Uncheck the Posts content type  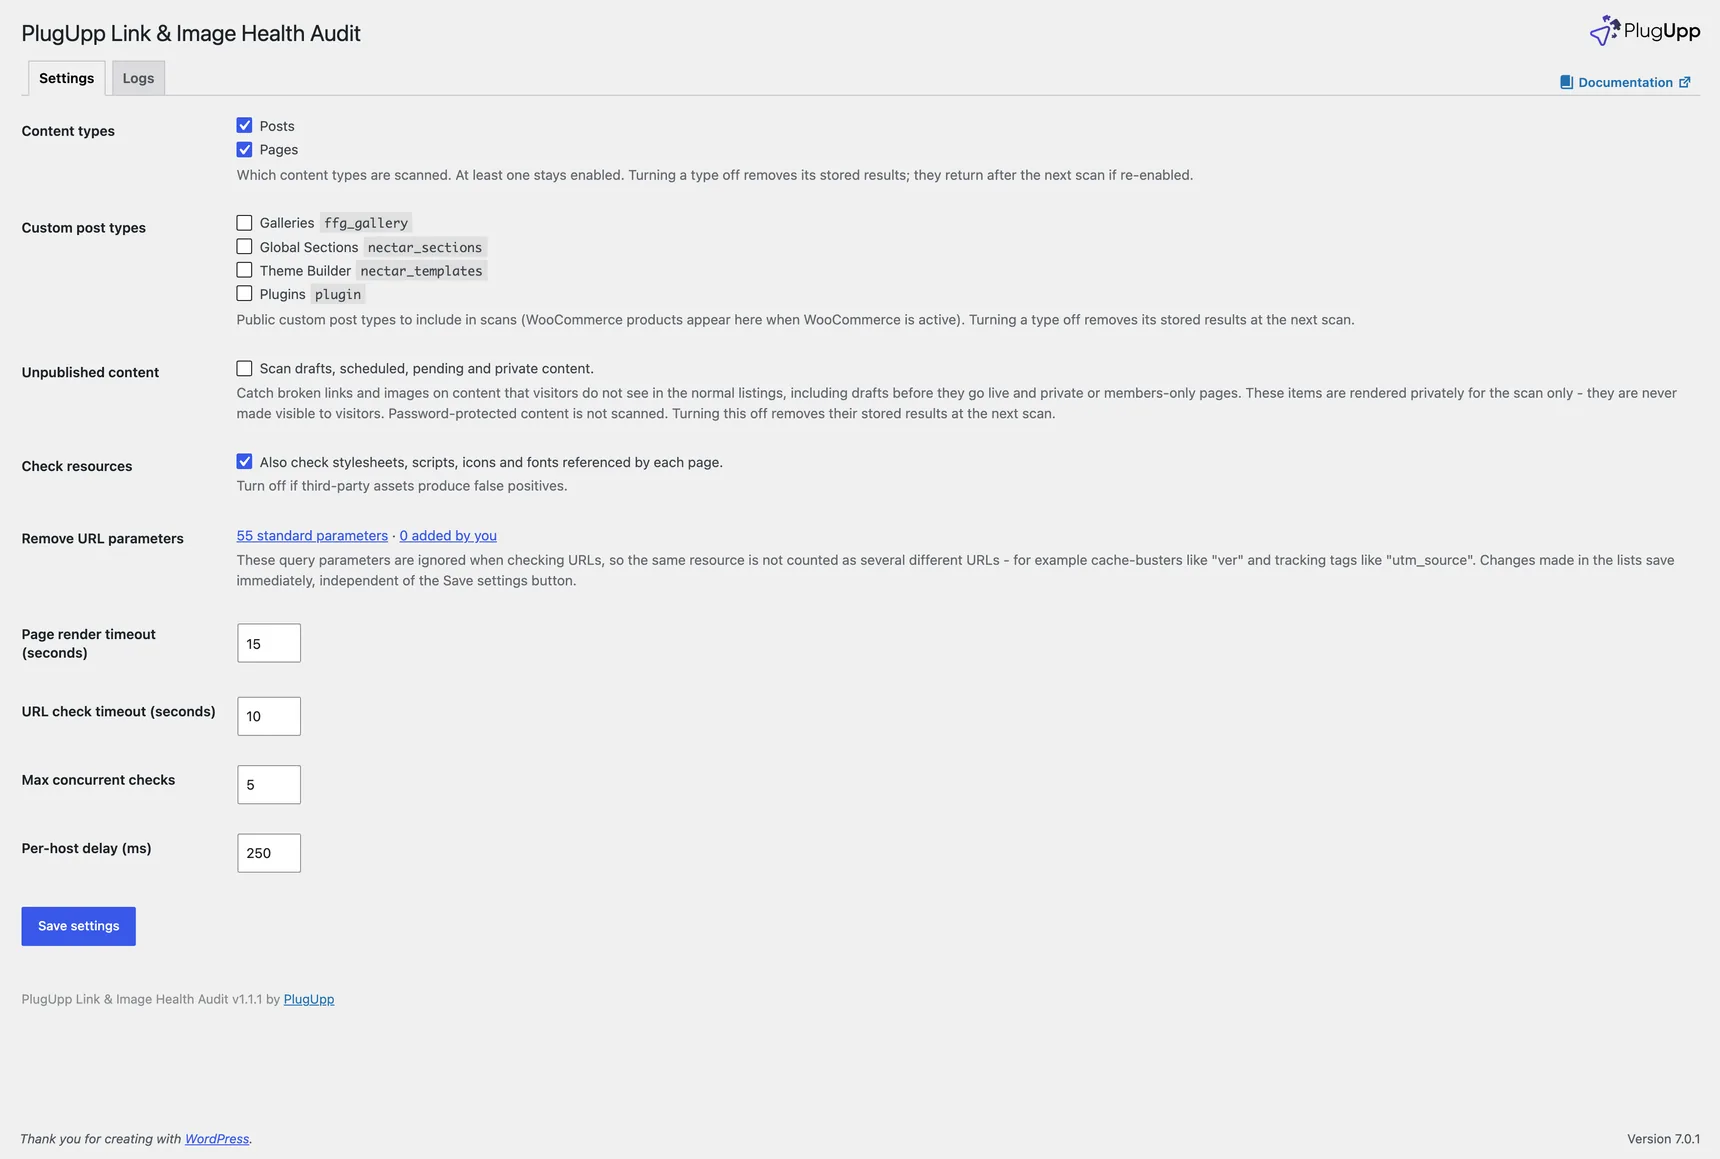(244, 125)
